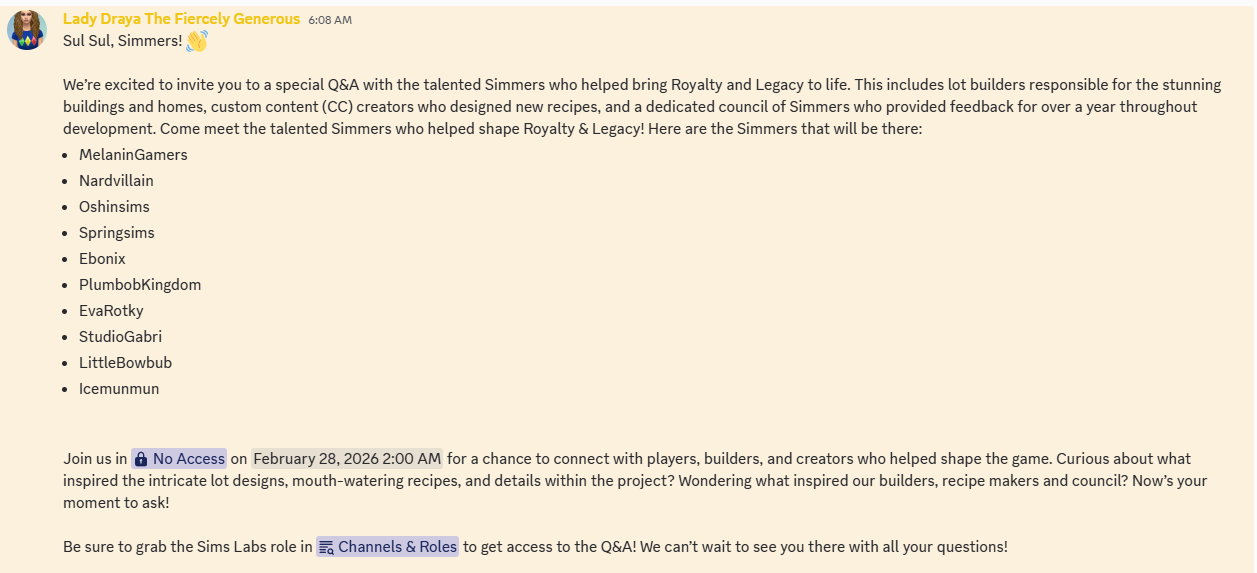The height and width of the screenshot is (573, 1257).
Task: Click the Channels & Roles browse icon
Action: point(326,547)
